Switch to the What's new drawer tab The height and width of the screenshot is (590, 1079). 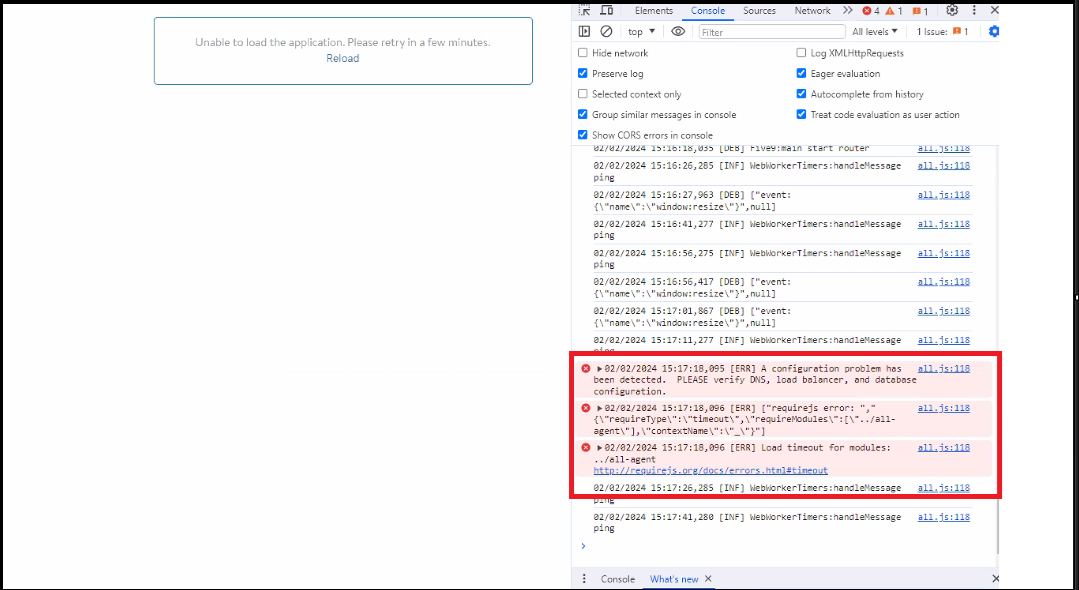click(x=673, y=578)
